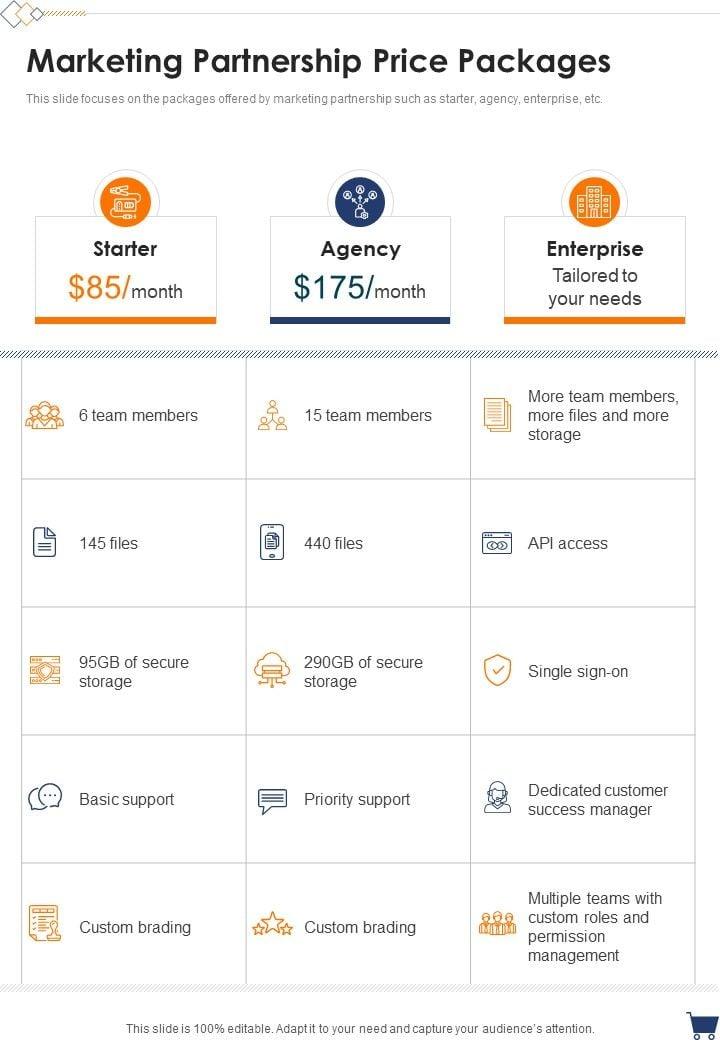Click the shopping cart icon
Image resolution: width=720 pixels, height=1040 pixels.
click(x=703, y=1025)
